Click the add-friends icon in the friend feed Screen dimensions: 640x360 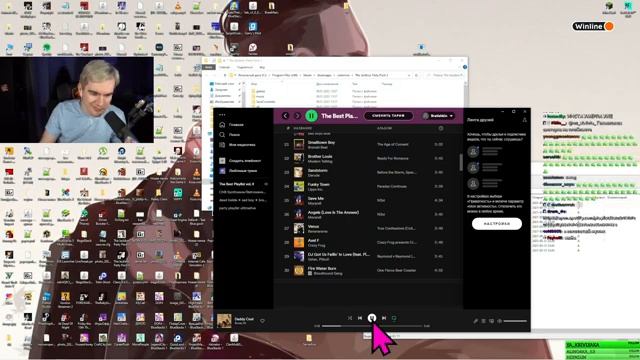[524, 120]
